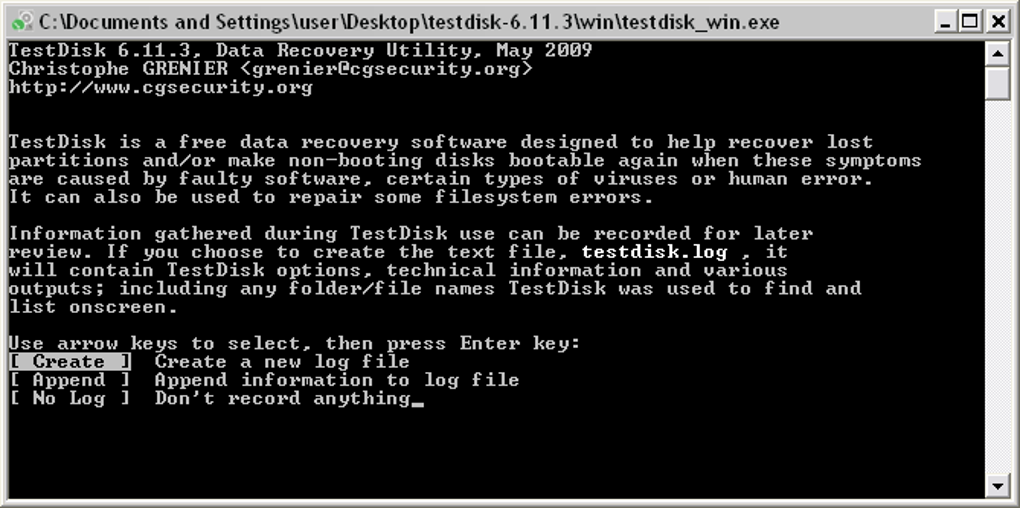Click the scrollbar down arrow
Viewport: 1020px width, 508px height.
[x=997, y=485]
